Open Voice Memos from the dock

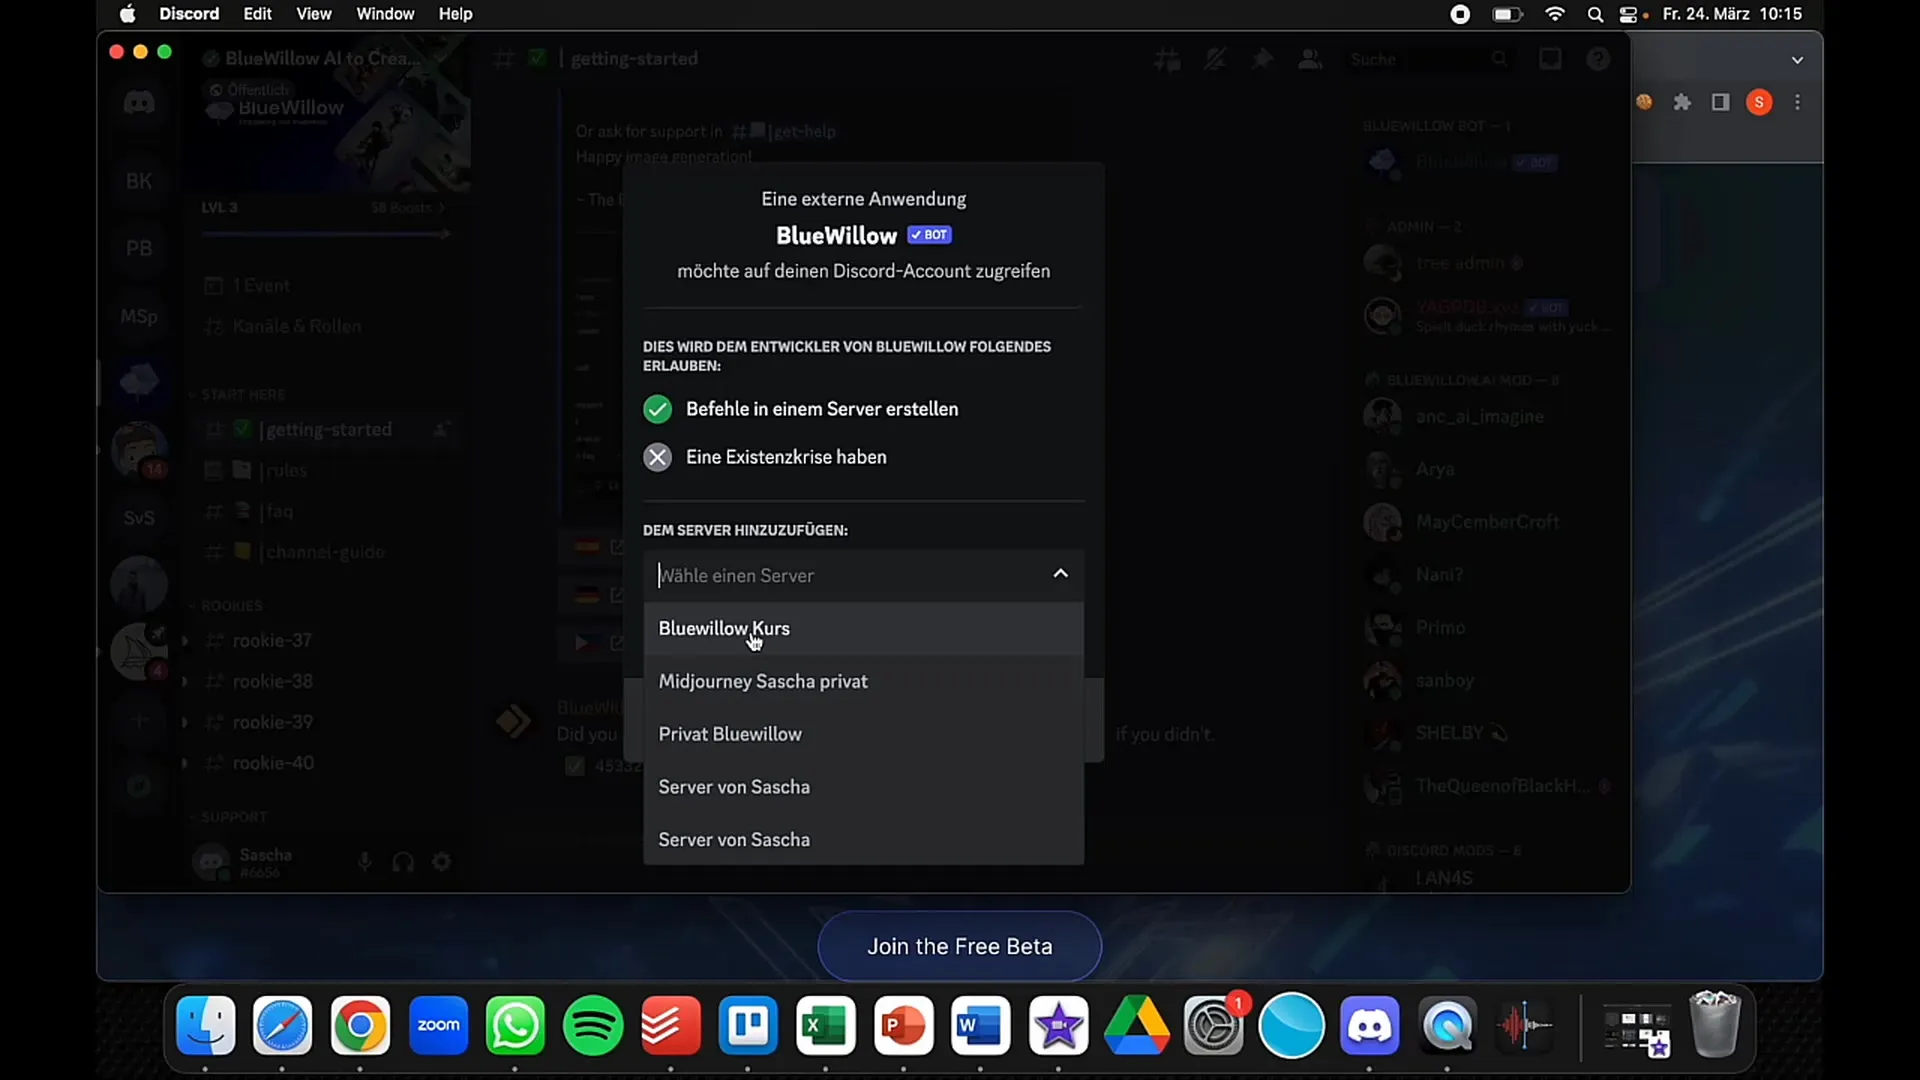(1524, 1026)
